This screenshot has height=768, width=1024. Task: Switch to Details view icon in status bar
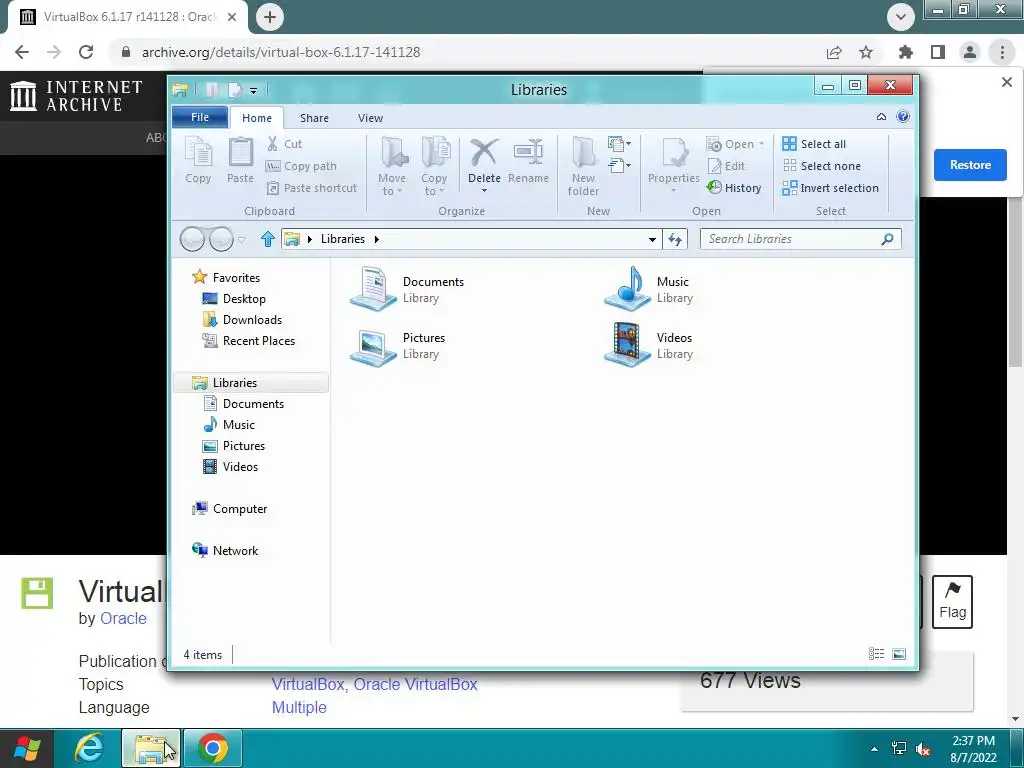[x=876, y=654]
